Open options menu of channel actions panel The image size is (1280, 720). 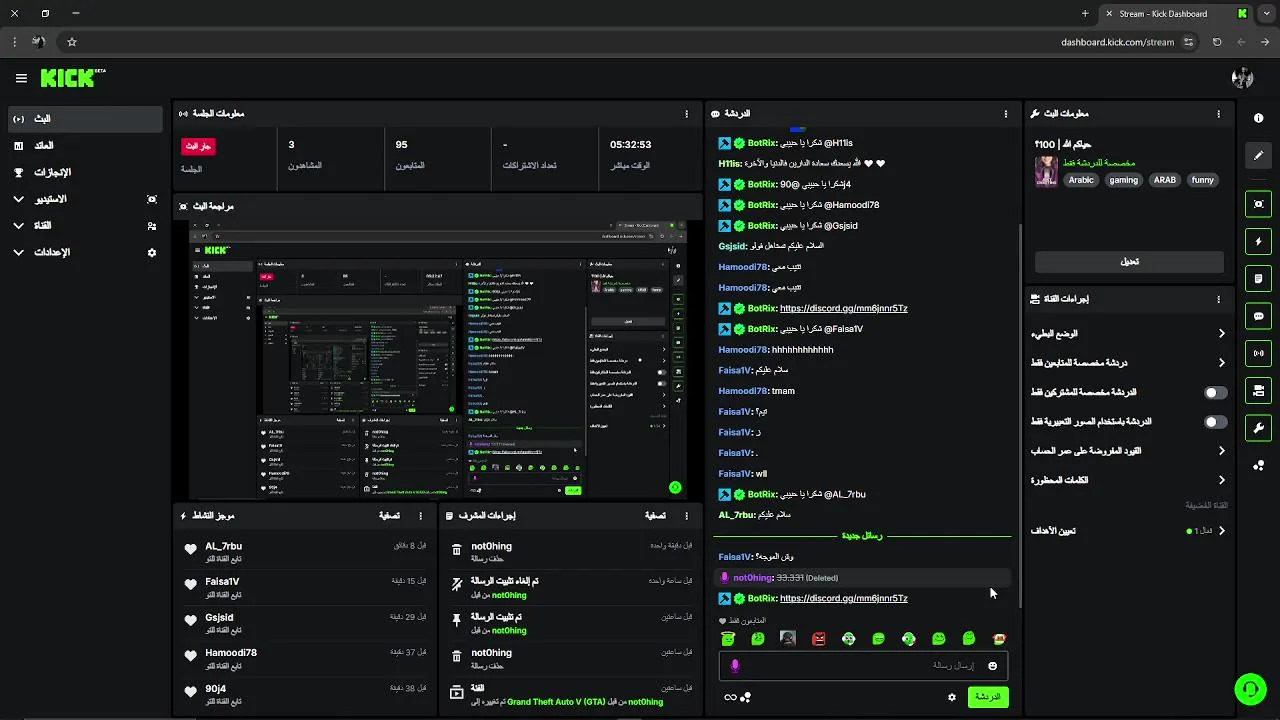[1218, 299]
